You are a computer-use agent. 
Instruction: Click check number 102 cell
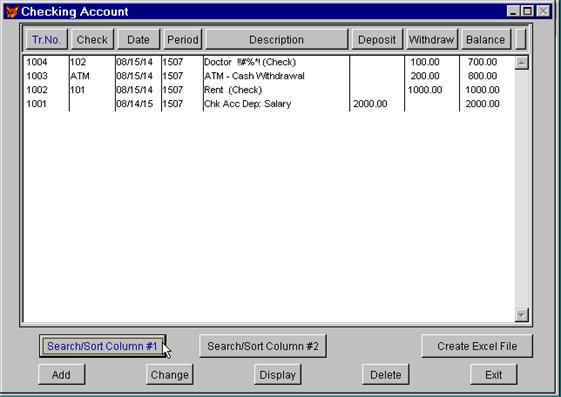click(x=78, y=62)
